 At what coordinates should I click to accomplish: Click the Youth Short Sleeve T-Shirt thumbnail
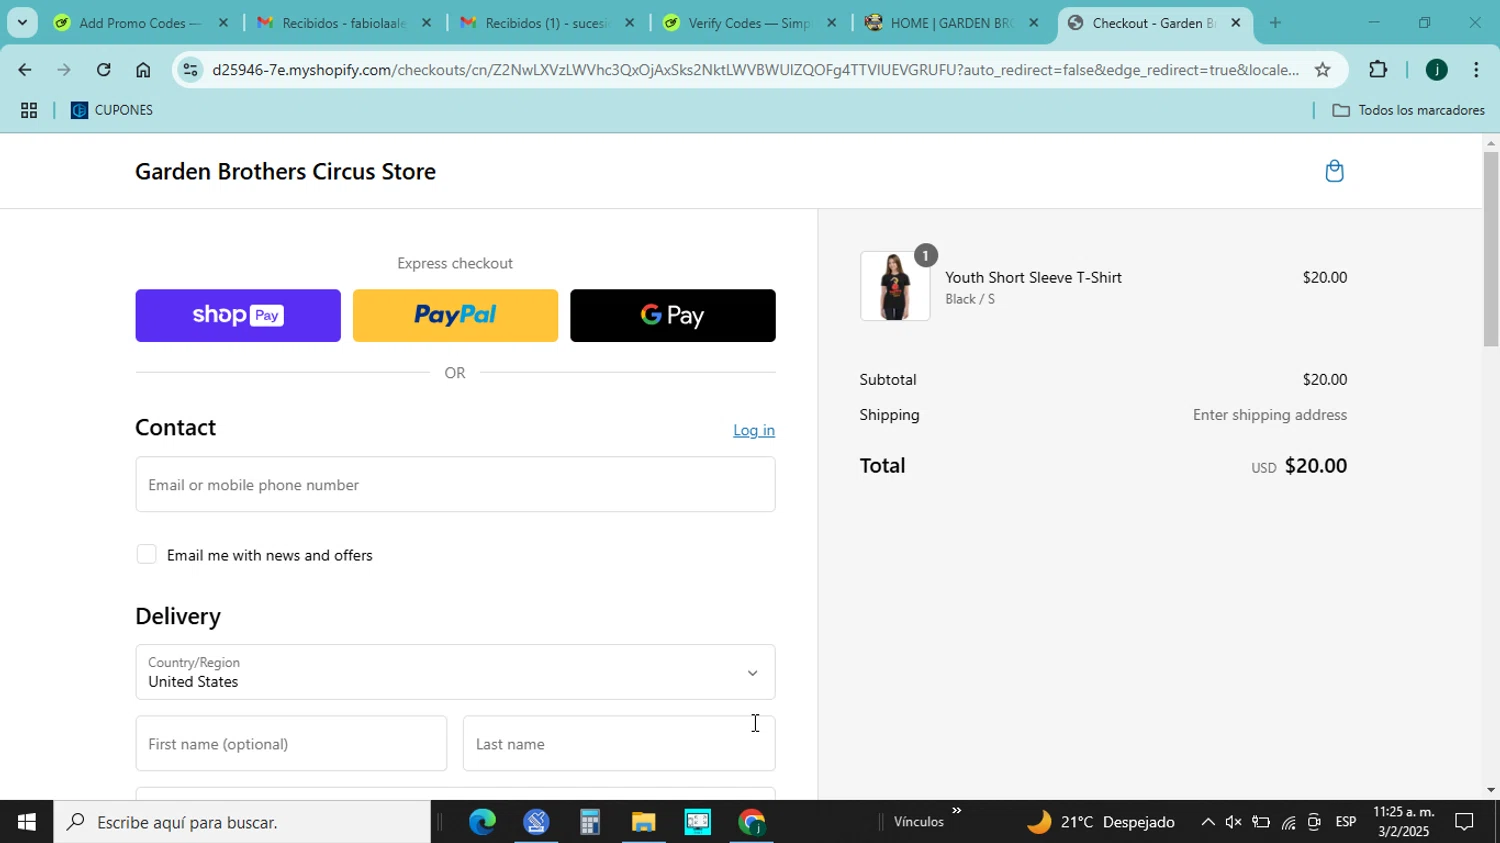[895, 286]
